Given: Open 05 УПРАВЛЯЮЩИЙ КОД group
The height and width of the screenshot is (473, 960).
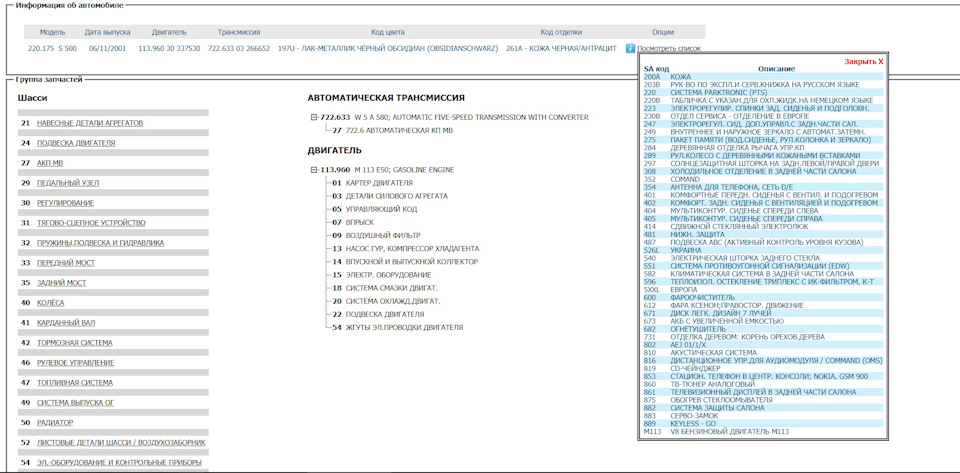Looking at the screenshot, I should (375, 209).
